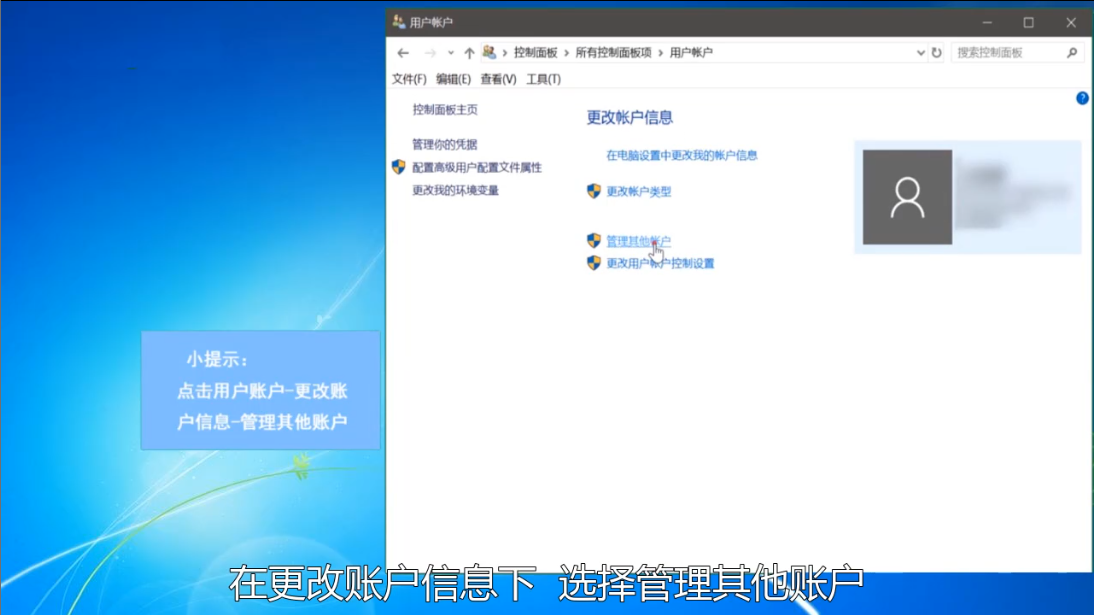Open the 查看(V) menu
1094x615 pixels.
tap(498, 79)
